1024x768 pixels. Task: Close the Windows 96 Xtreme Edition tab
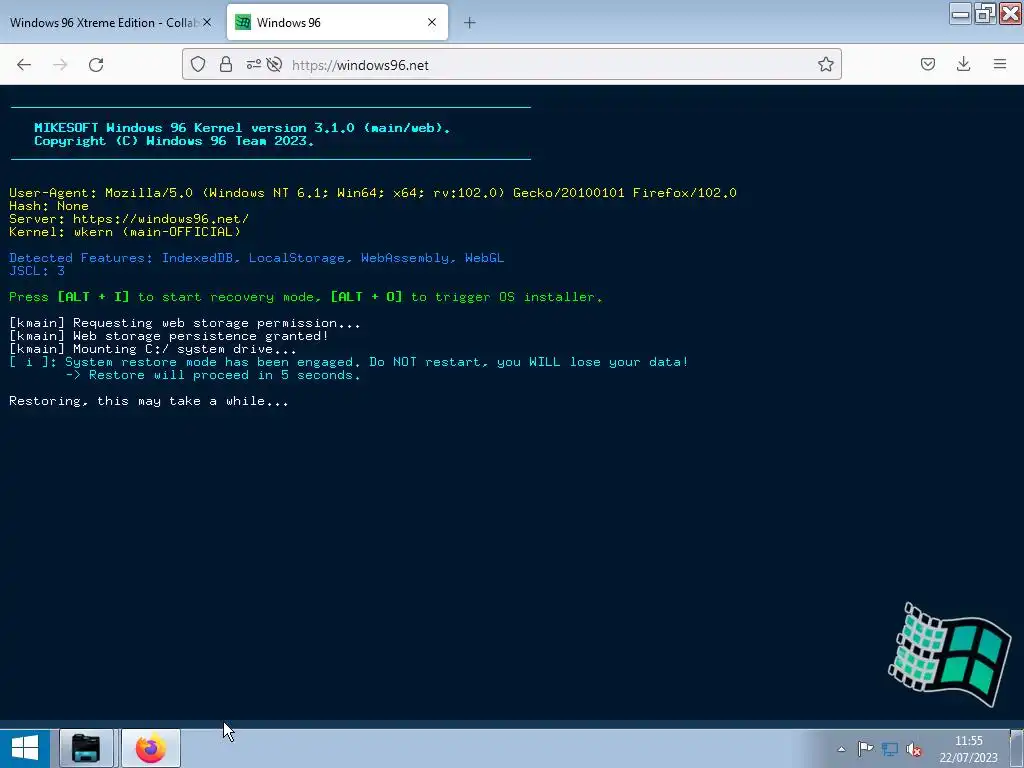(207, 22)
